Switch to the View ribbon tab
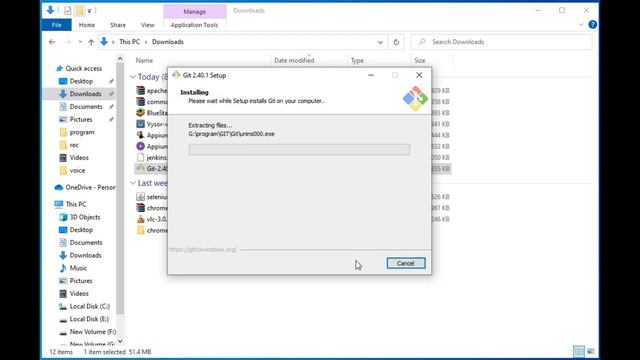This screenshot has height=360, width=640. [x=147, y=25]
